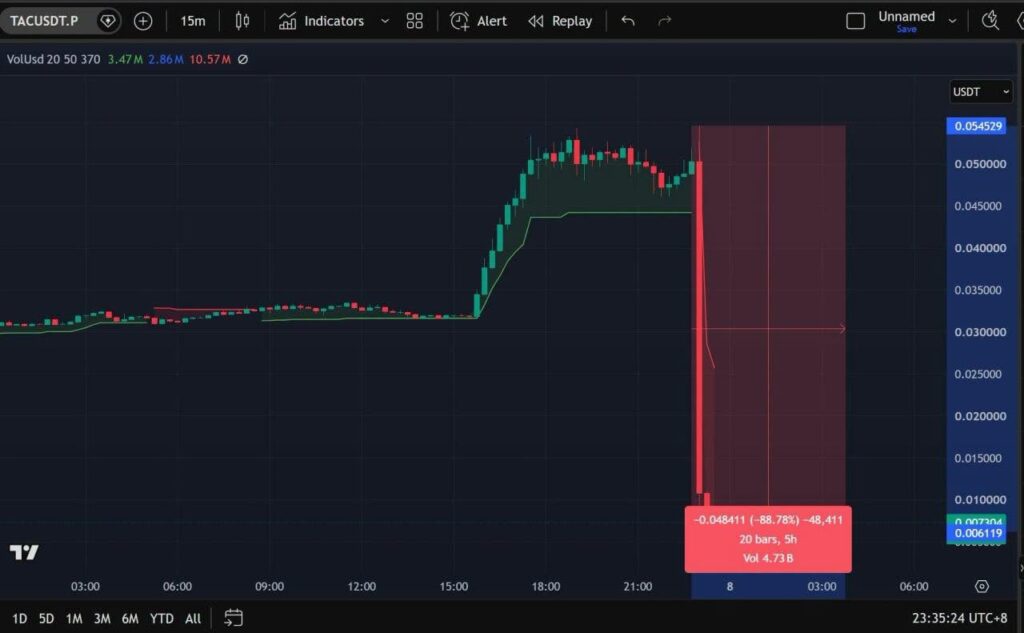Screen dimensions: 1024x633
Task: Toggle the diamond icon next to TACUSDT.P
Action: (107, 21)
